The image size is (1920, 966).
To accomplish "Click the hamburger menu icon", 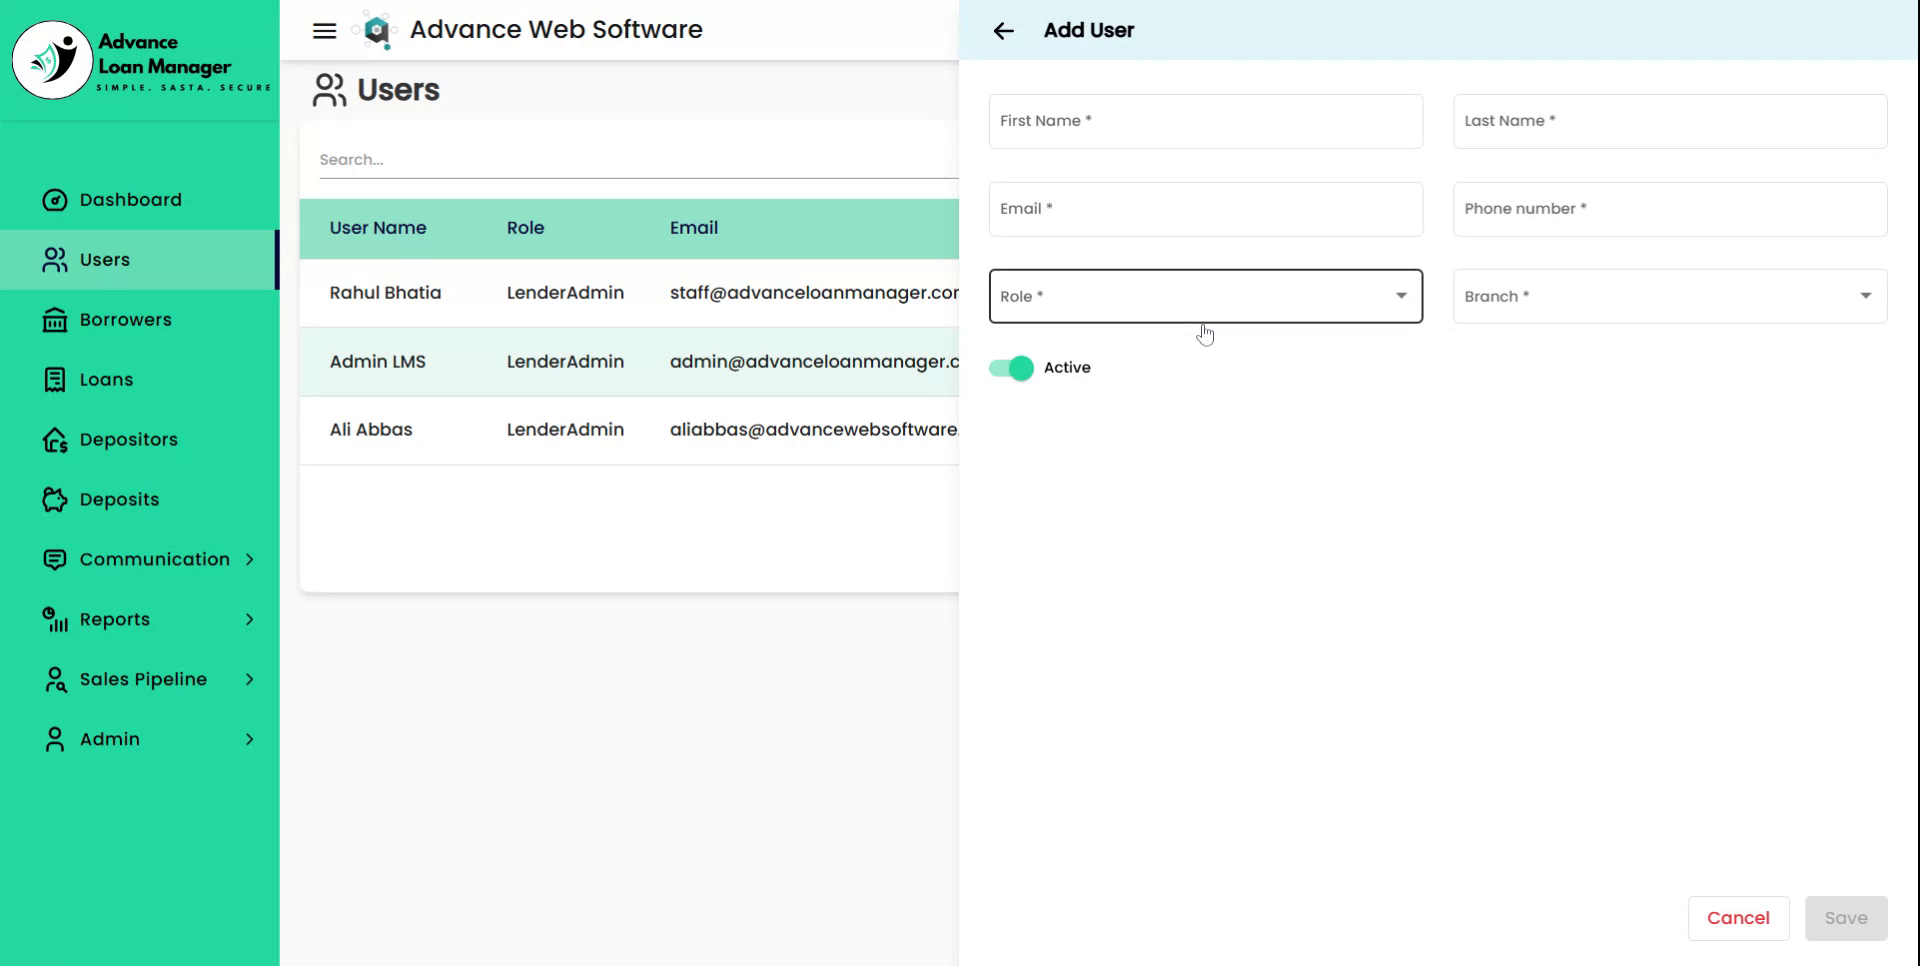I will tap(324, 30).
